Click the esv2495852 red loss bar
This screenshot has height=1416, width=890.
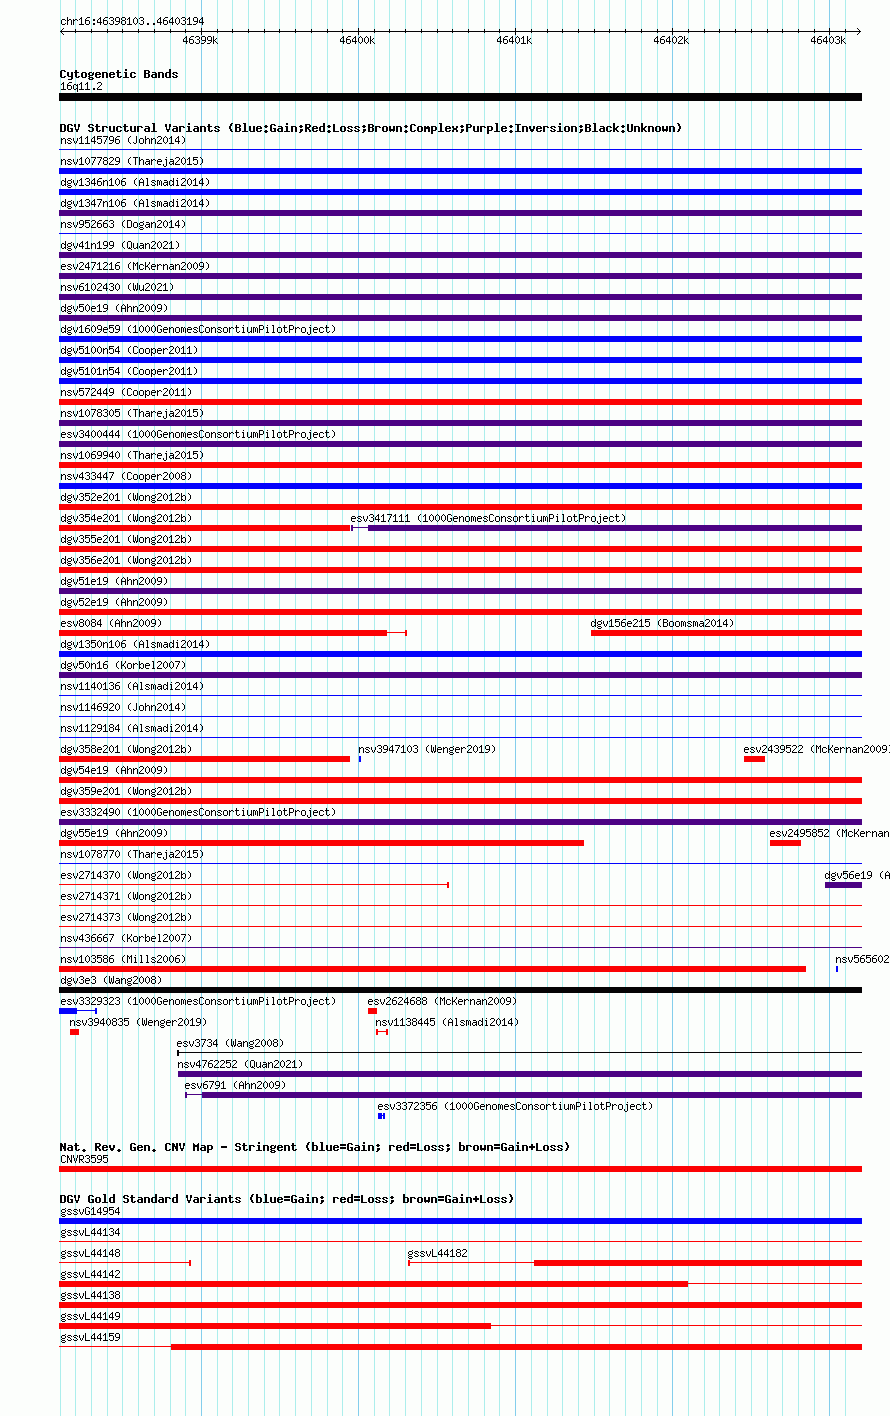(x=785, y=843)
